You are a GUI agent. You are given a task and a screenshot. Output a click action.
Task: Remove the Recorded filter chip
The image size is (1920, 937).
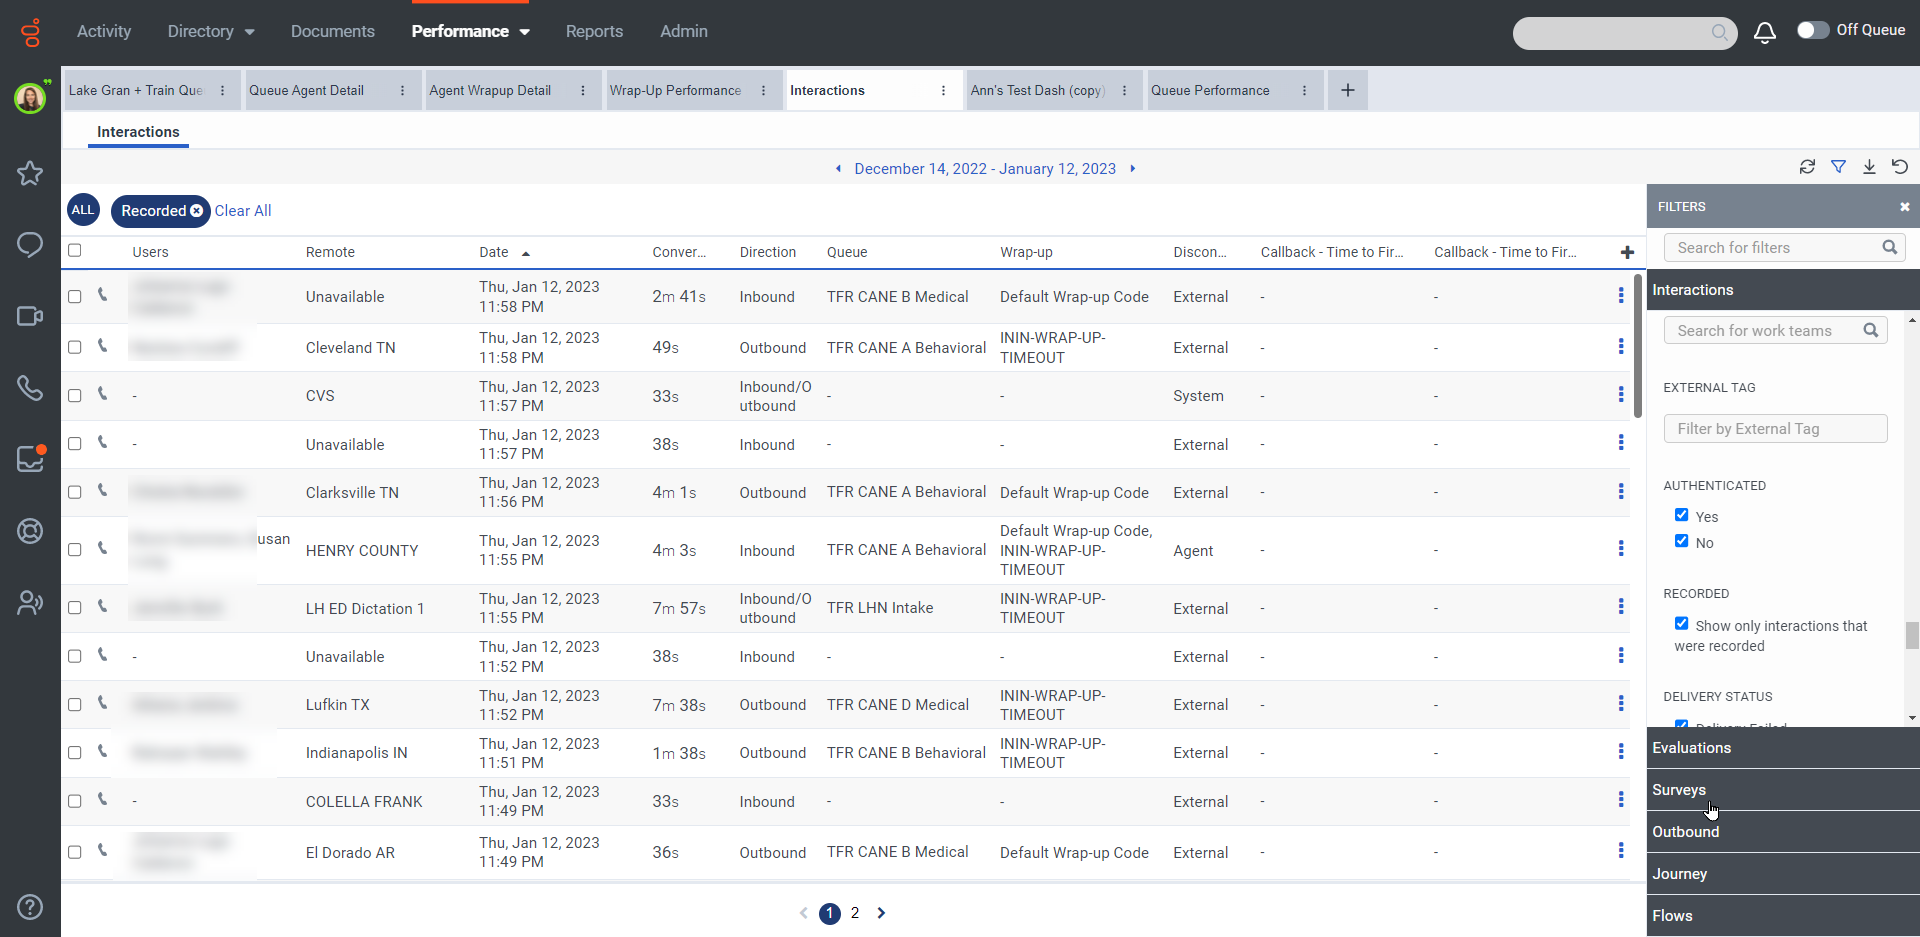pos(196,211)
